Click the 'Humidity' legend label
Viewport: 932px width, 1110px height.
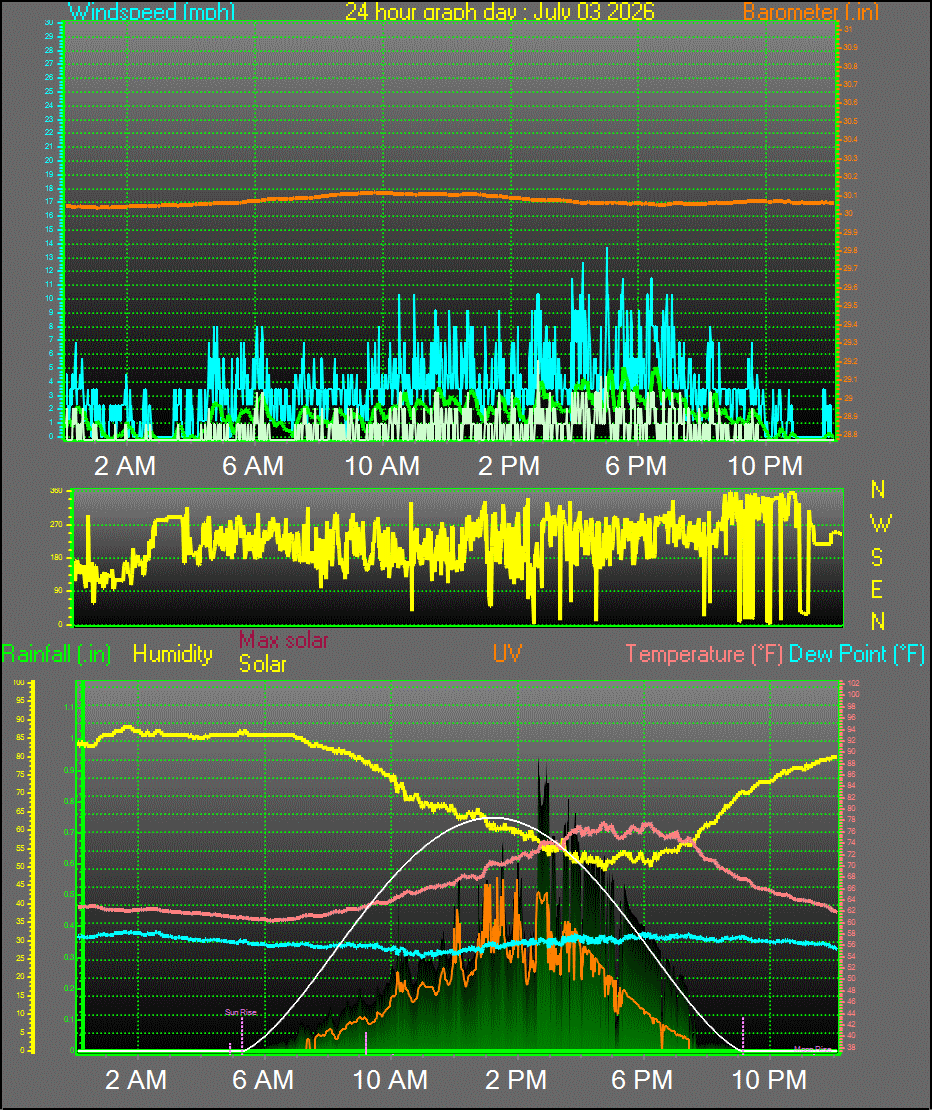coord(173,654)
